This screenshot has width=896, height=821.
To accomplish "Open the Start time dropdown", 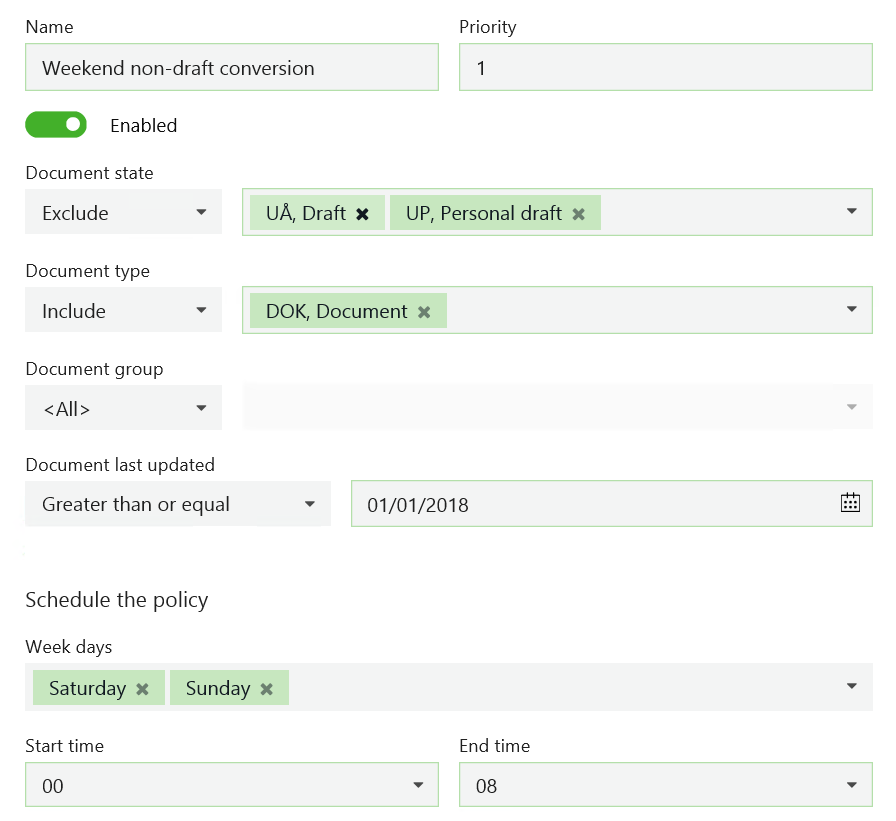I will click(x=231, y=786).
